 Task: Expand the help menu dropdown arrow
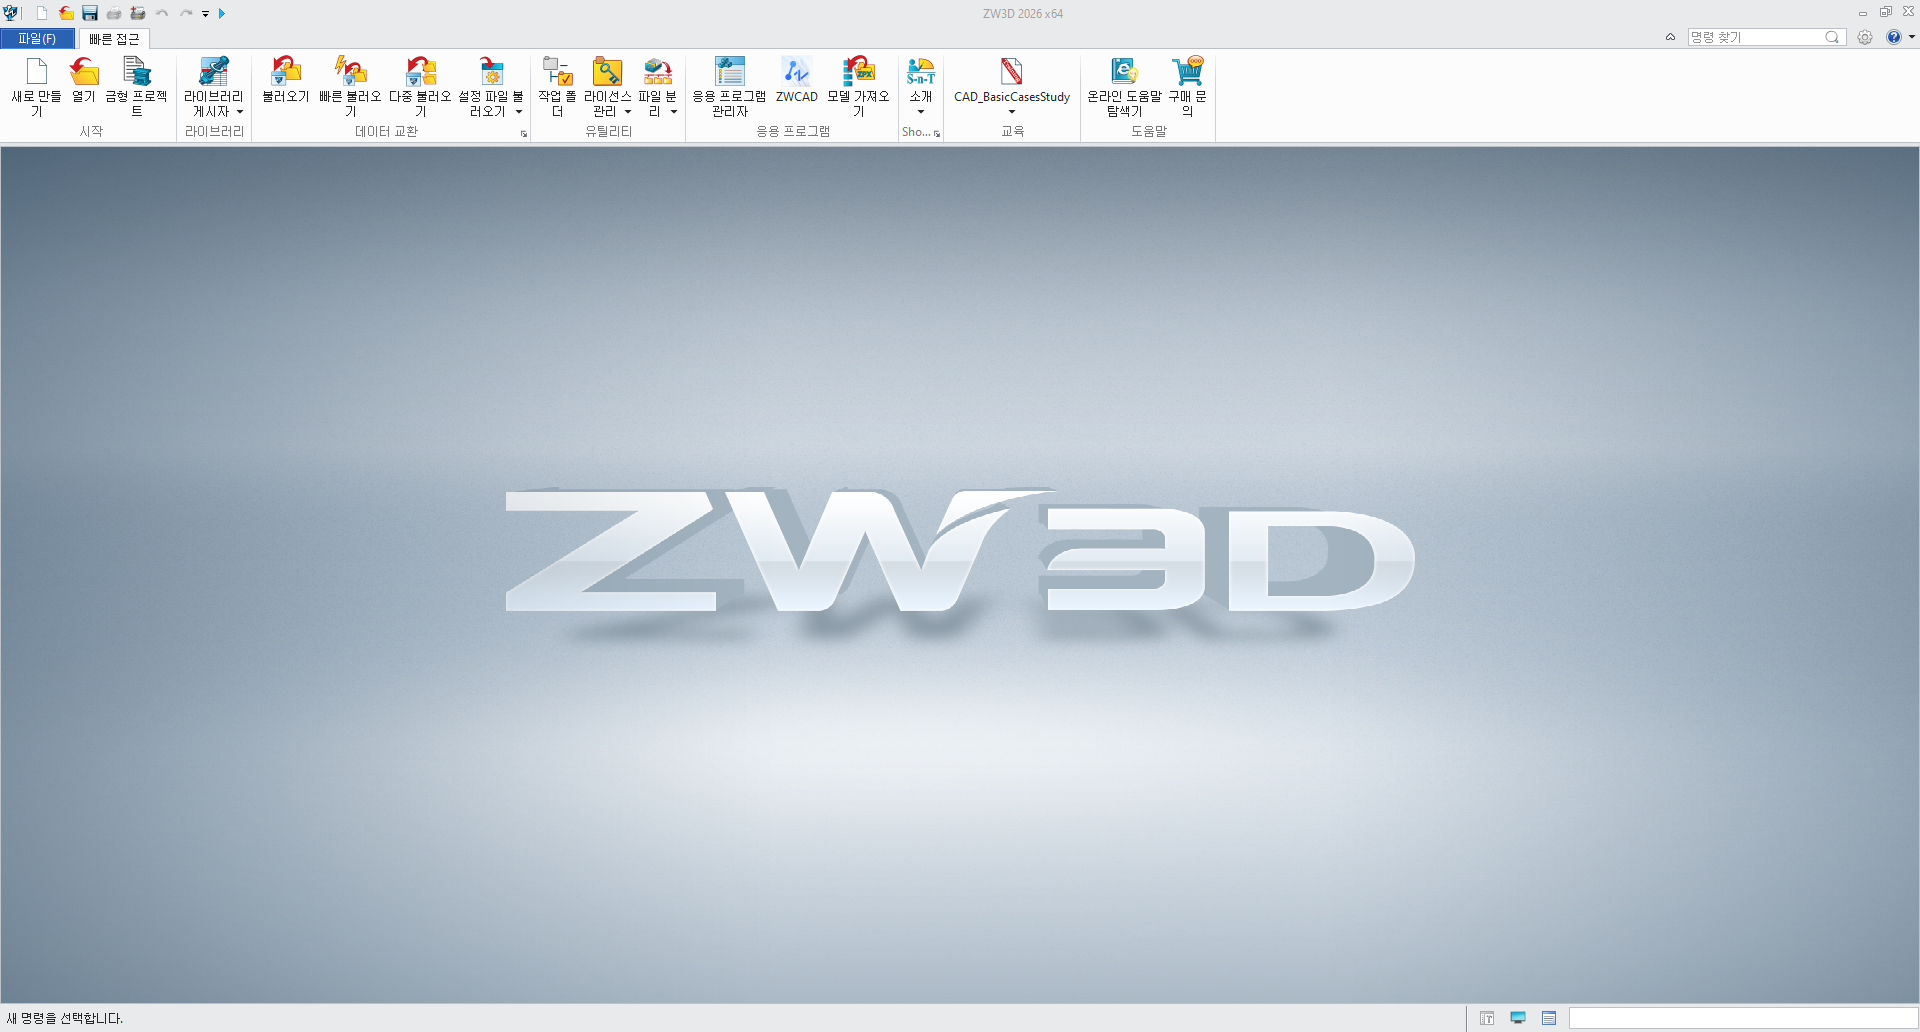(x=1911, y=37)
